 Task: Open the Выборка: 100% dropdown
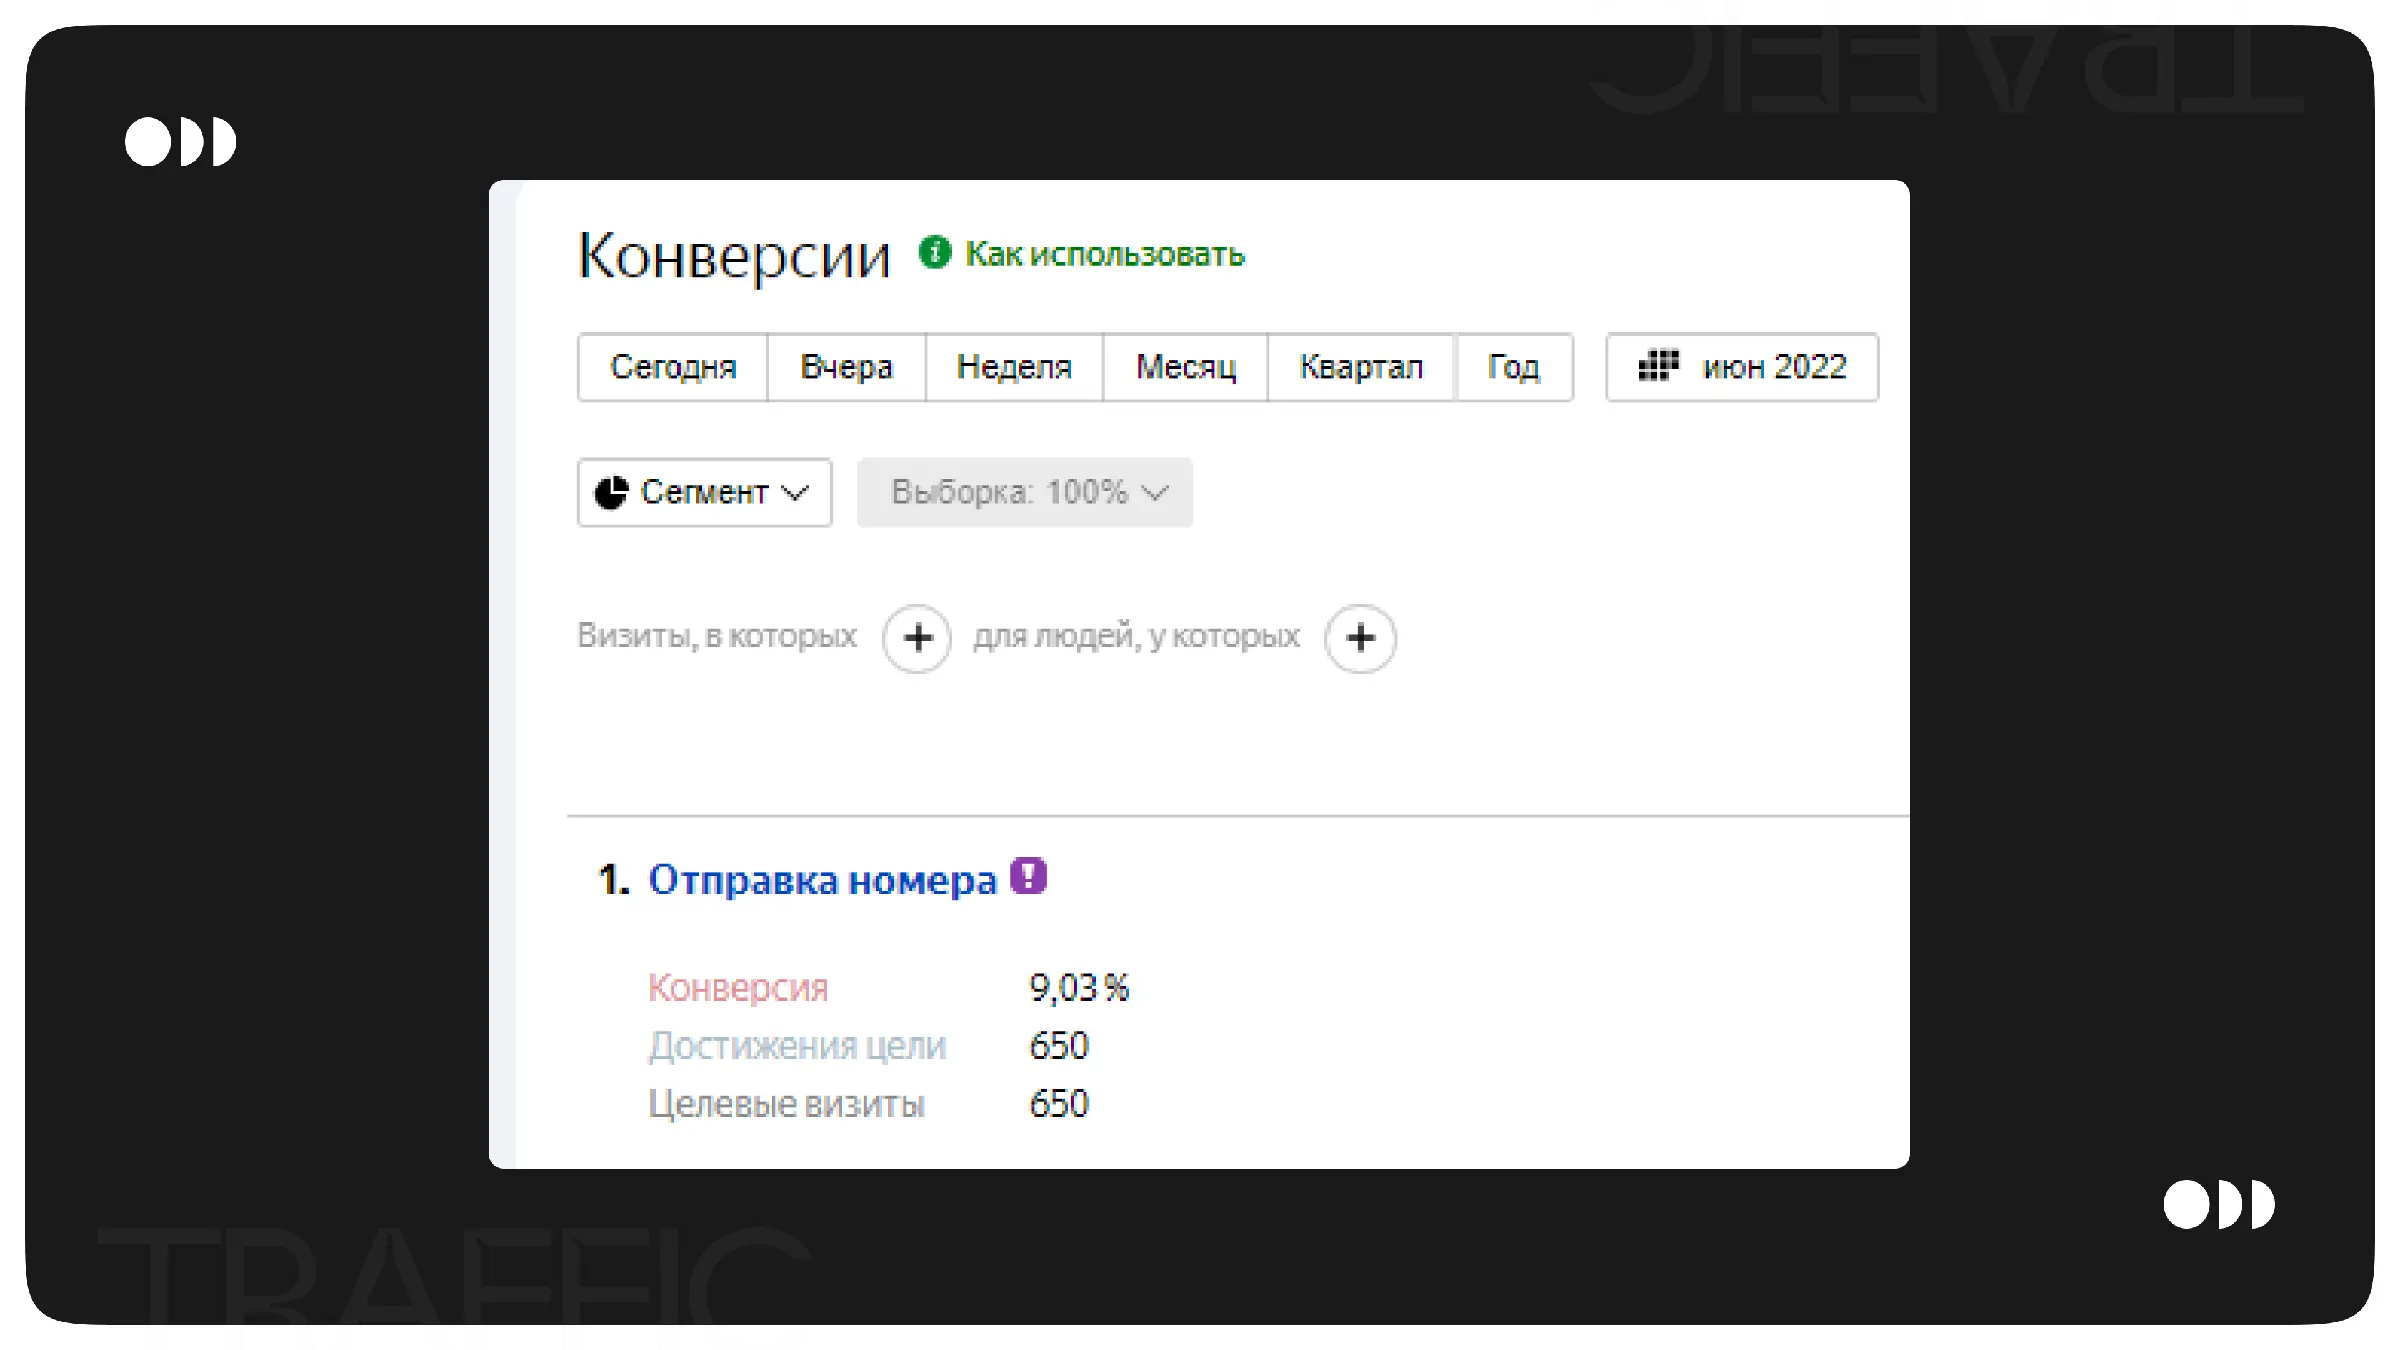click(1024, 492)
